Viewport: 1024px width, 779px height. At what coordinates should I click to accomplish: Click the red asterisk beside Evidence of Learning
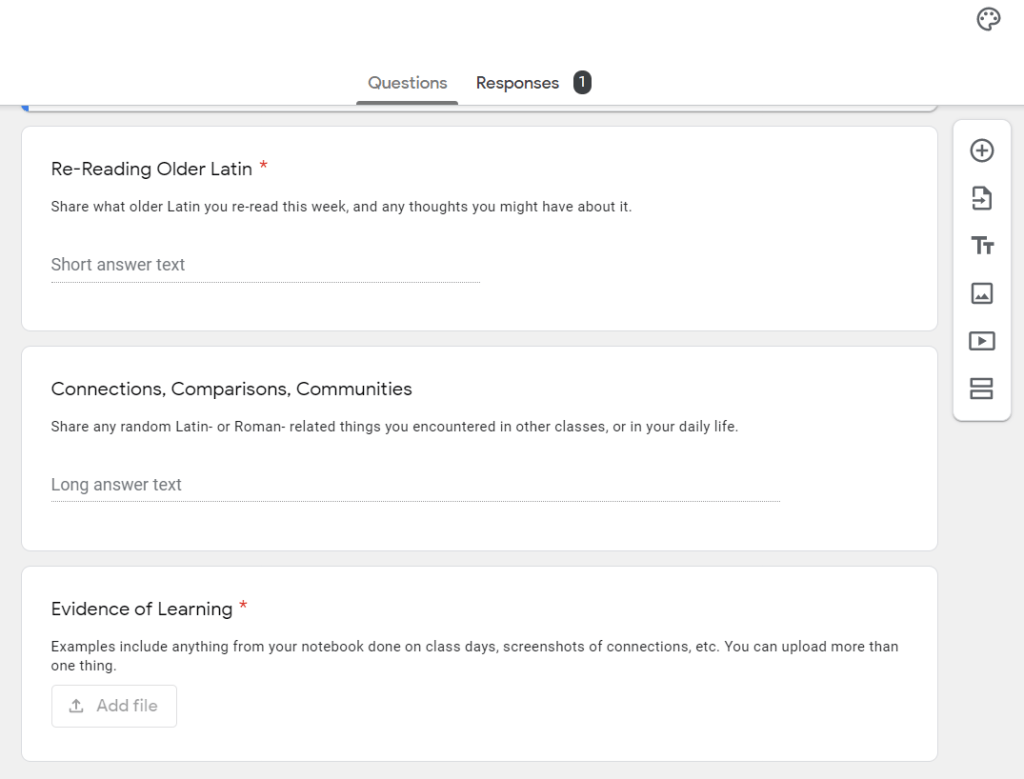[x=243, y=607]
